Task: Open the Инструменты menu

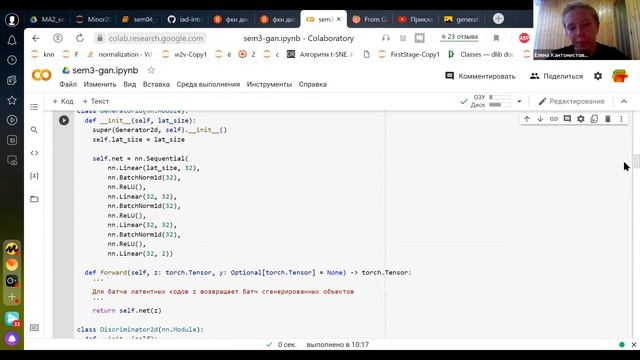Action: (x=269, y=84)
